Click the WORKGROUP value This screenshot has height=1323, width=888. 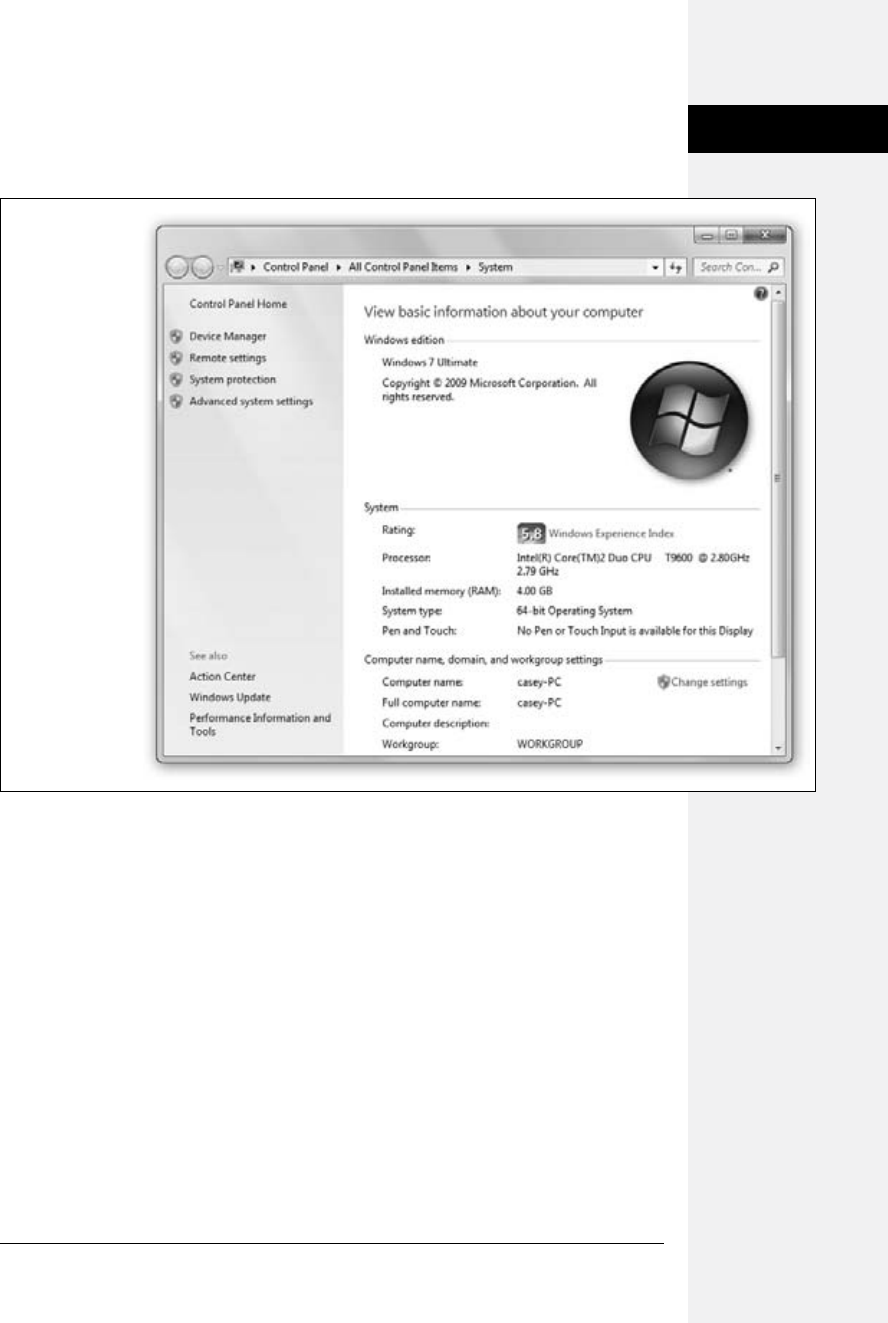pos(550,745)
